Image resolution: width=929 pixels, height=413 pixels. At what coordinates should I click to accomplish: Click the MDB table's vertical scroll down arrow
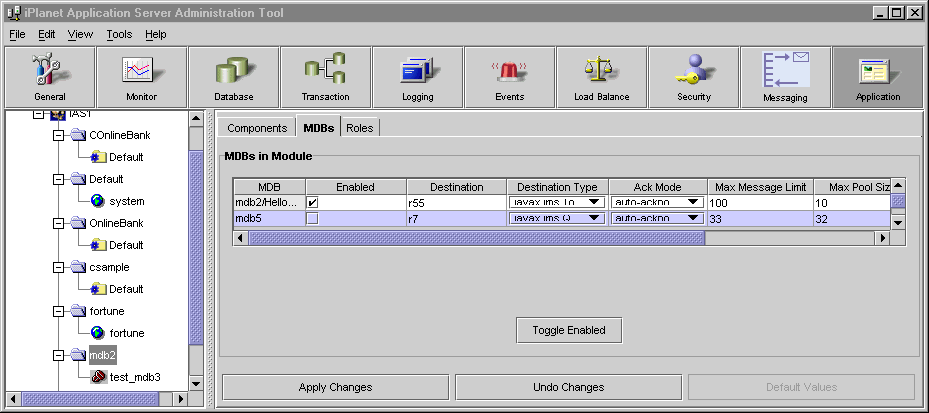click(x=898, y=223)
